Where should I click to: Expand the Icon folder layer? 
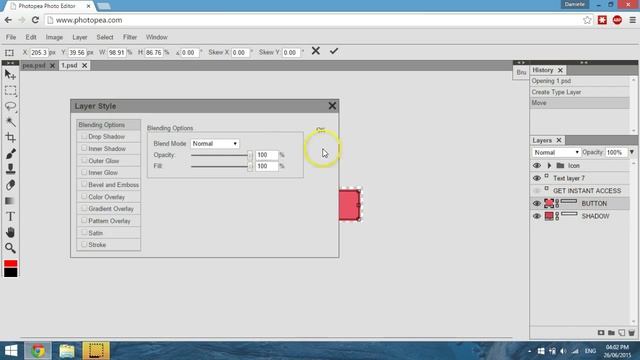point(549,166)
